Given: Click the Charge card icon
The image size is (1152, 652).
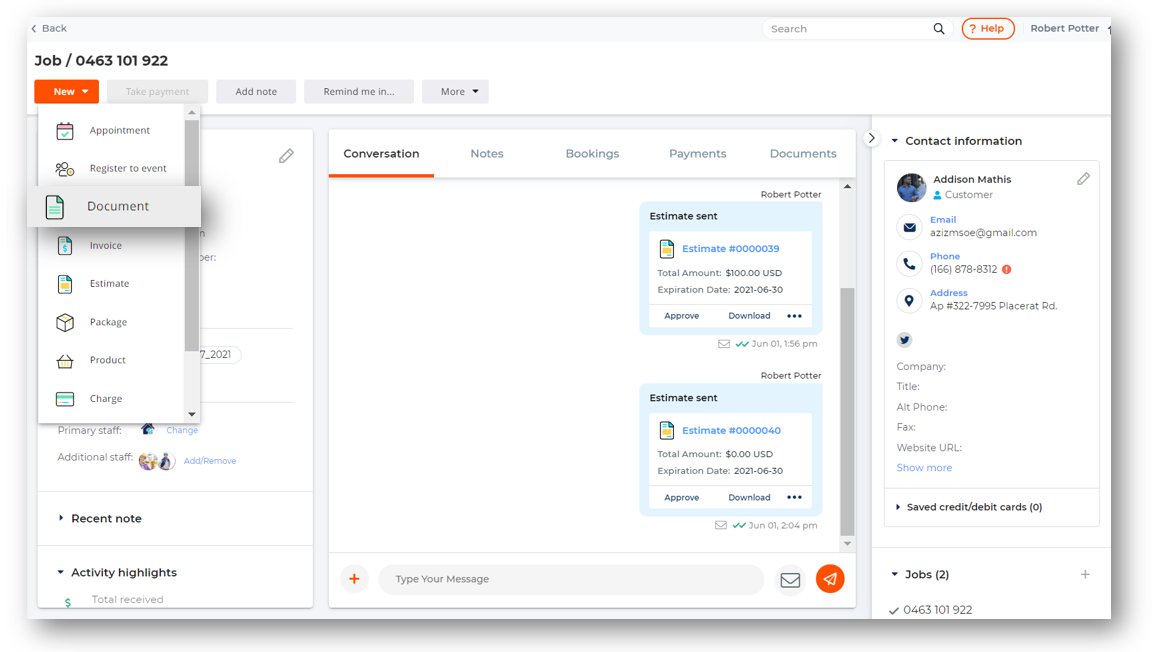Looking at the screenshot, I should tap(65, 399).
